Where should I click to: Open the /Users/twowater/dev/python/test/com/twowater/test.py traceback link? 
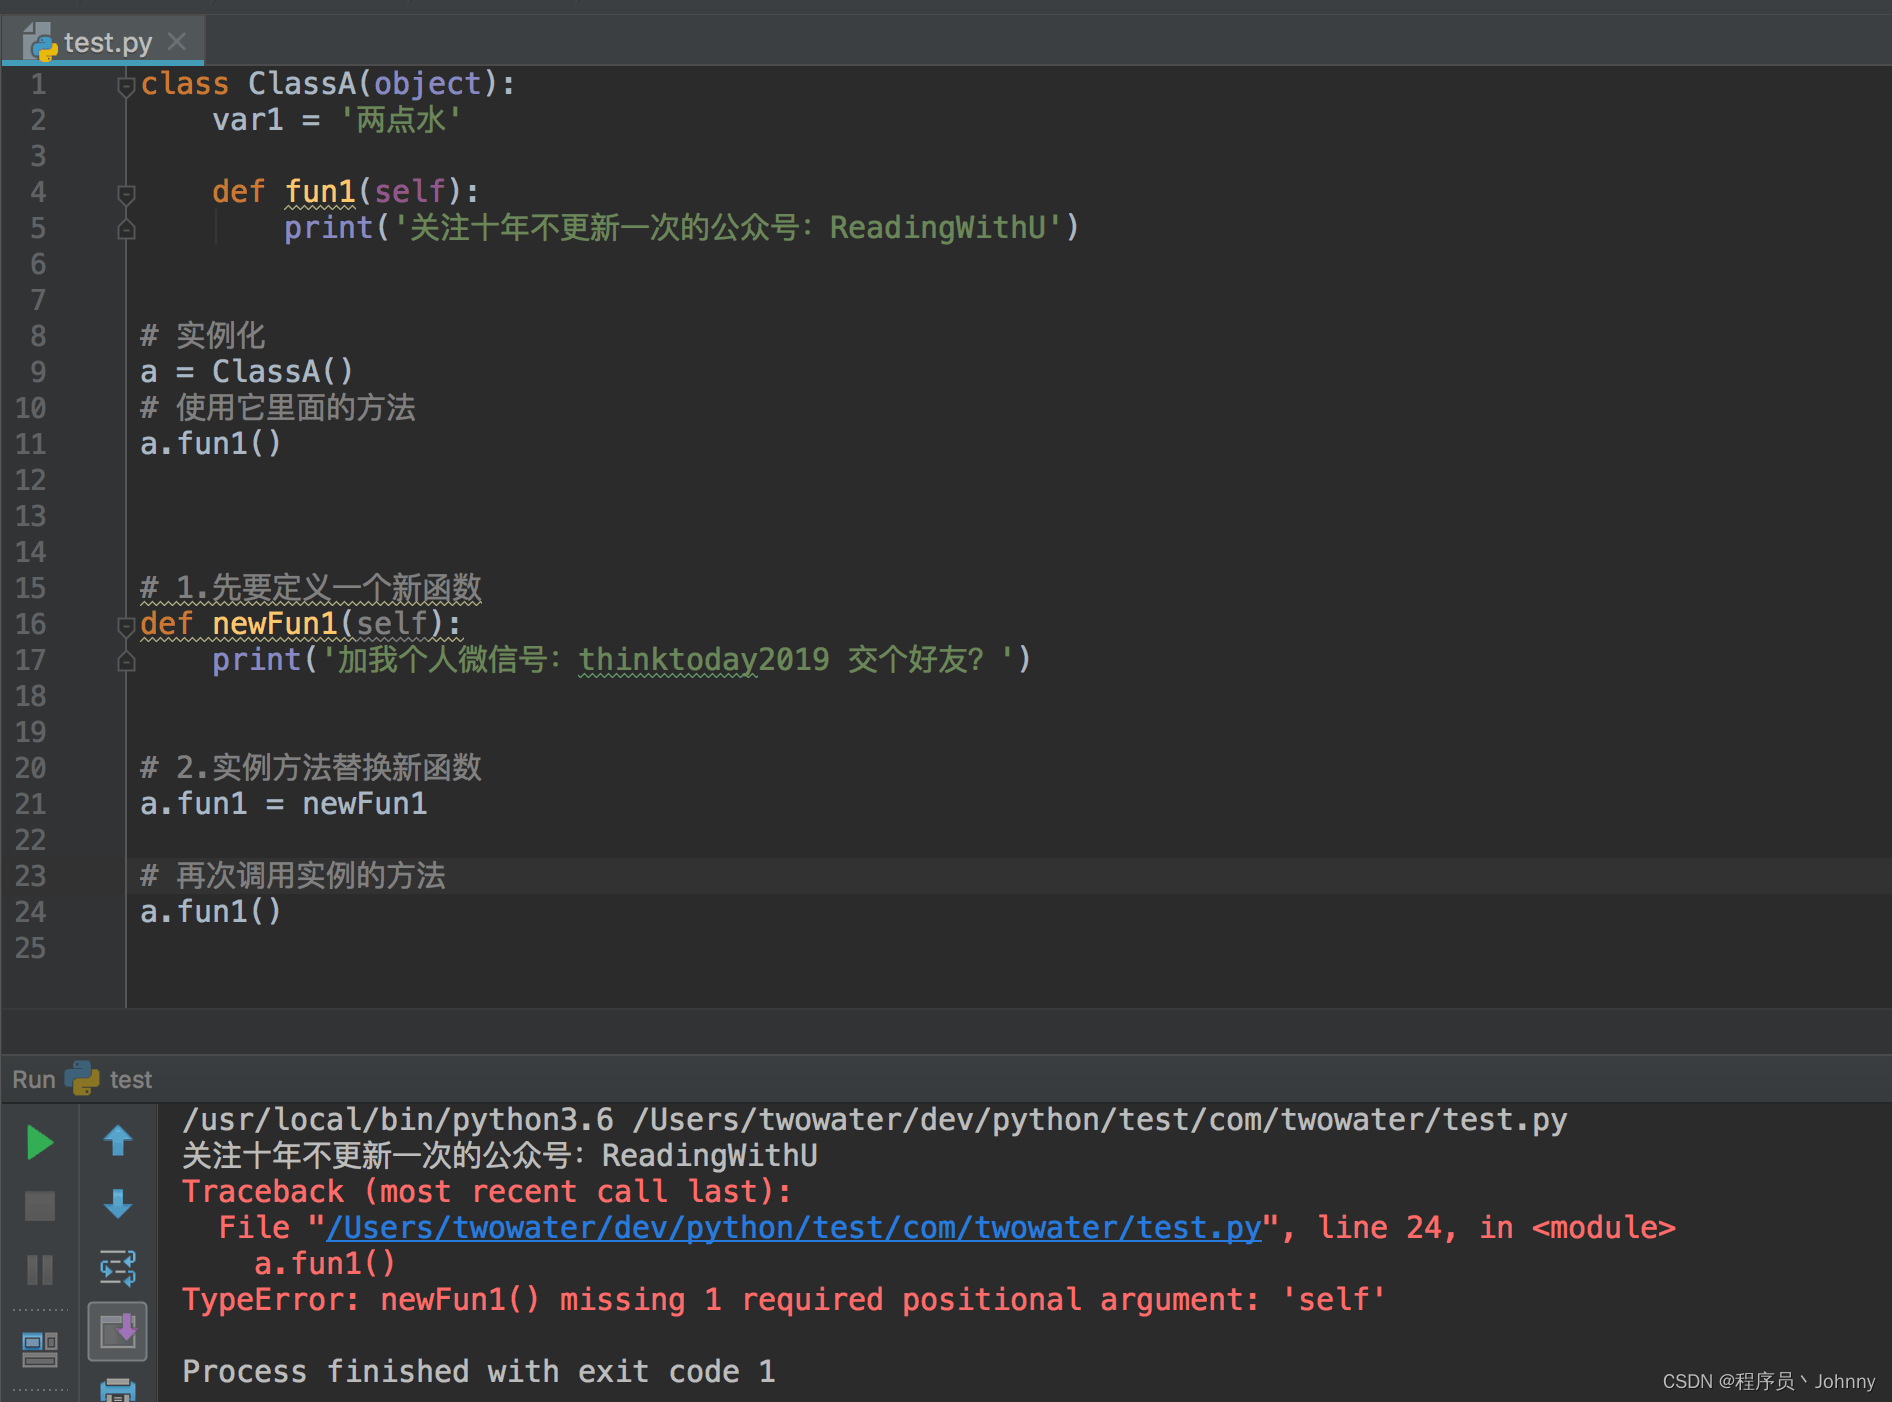click(794, 1228)
